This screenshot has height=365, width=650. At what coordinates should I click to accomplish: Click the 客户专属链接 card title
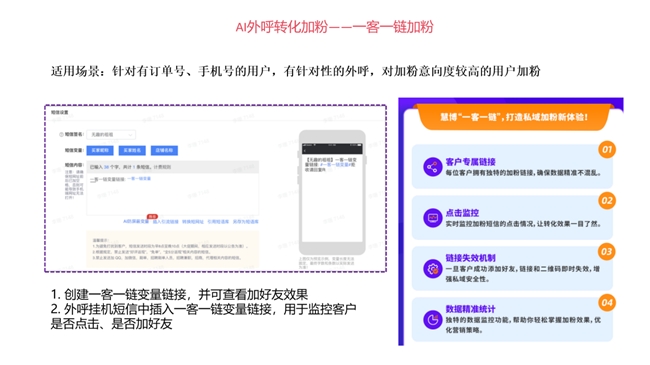(x=471, y=162)
